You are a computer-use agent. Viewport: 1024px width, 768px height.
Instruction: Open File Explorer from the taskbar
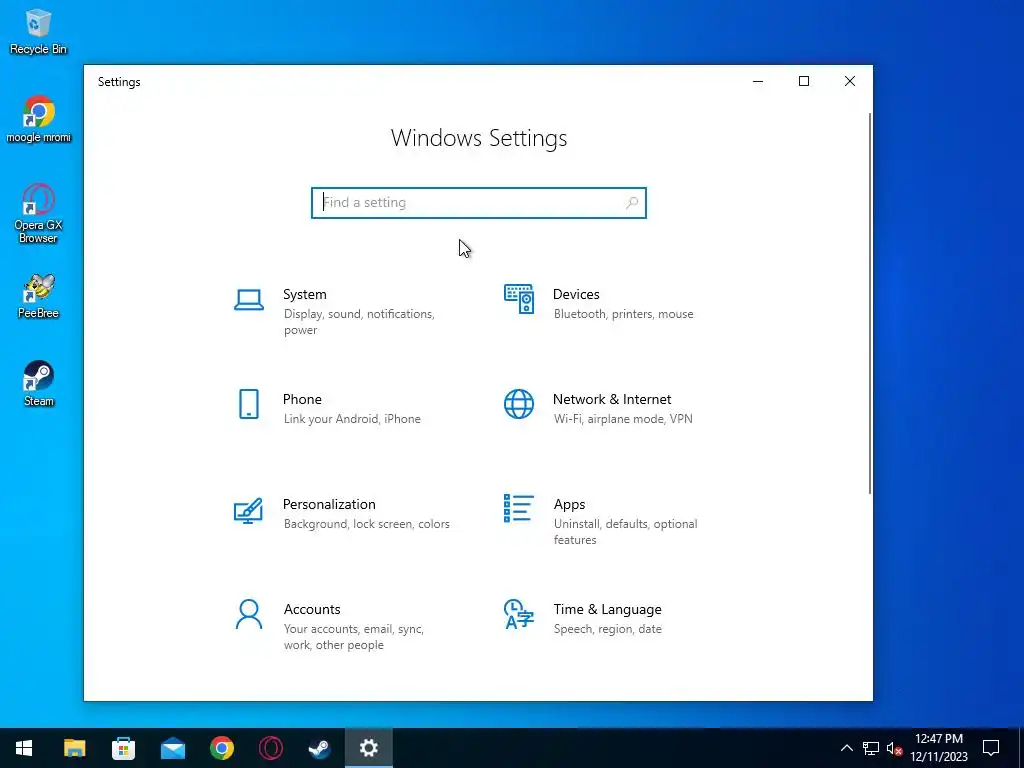click(x=74, y=748)
